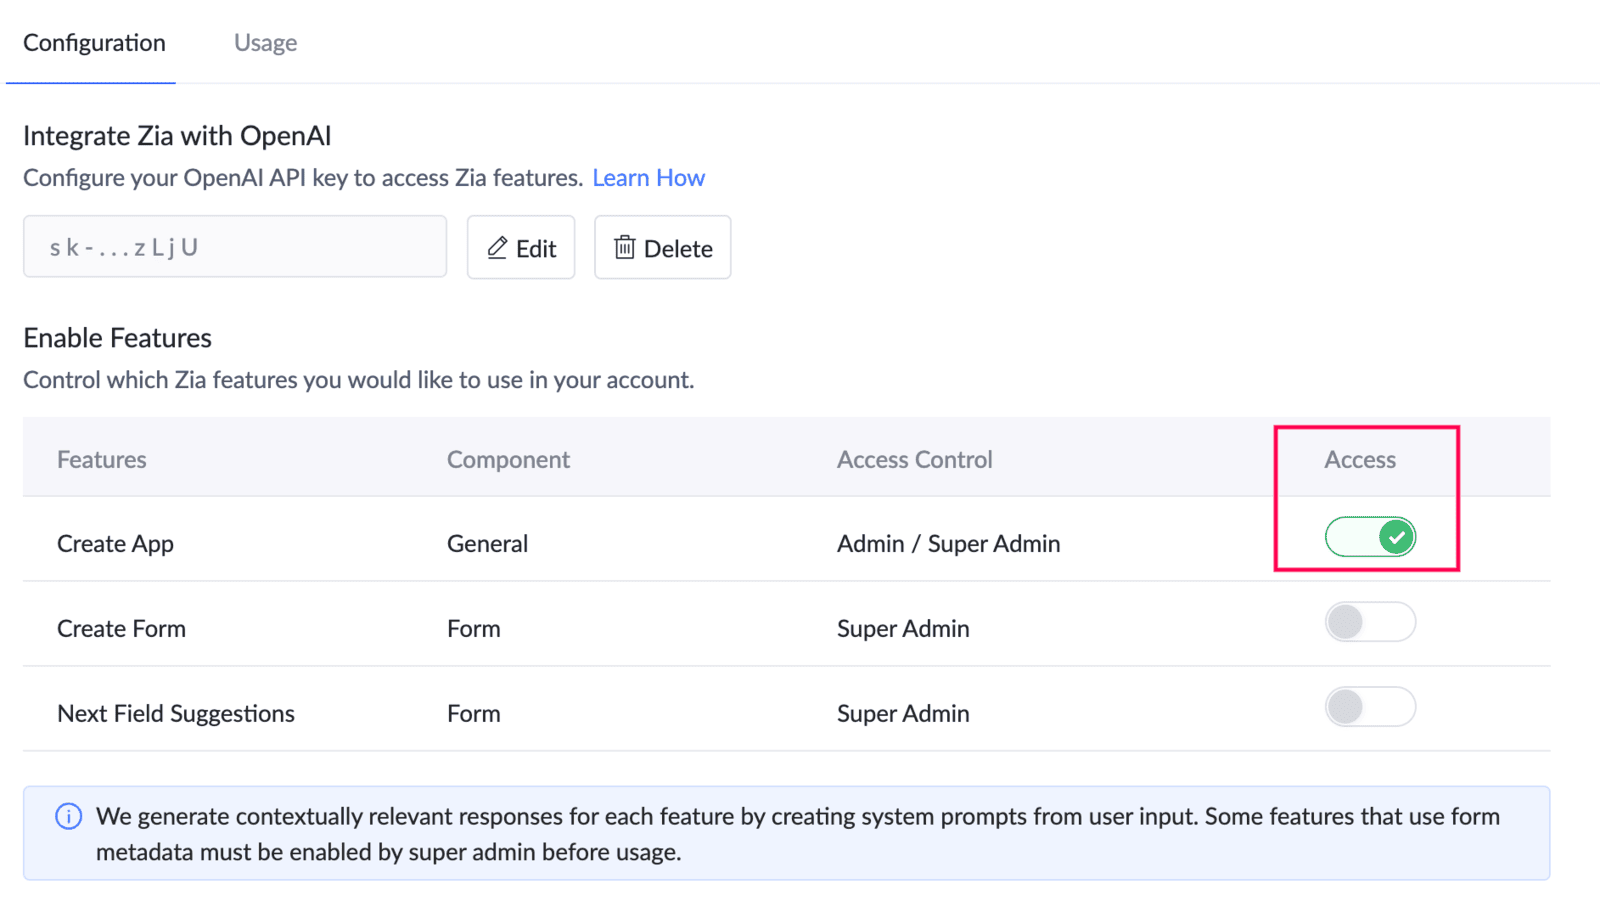Viewport: 1600px width, 907px height.
Task: Click the Enable Features heading
Action: 117,338
